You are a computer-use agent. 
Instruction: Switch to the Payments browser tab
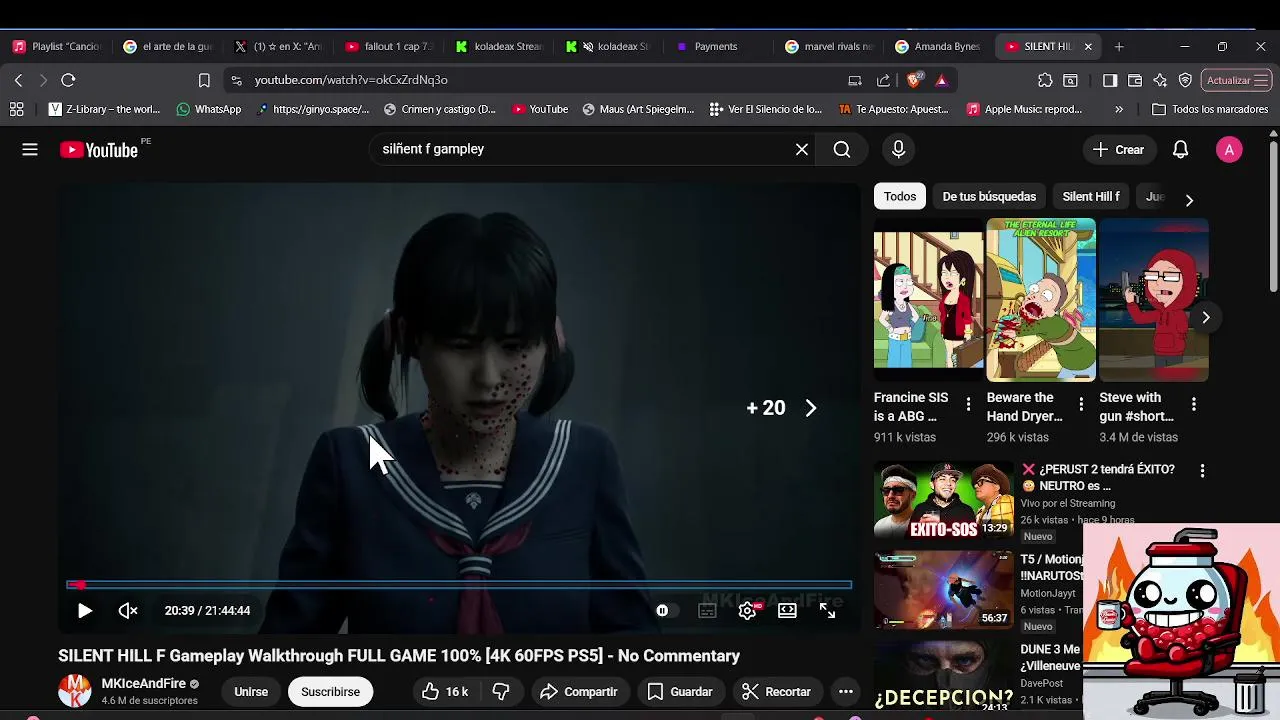pos(716,46)
